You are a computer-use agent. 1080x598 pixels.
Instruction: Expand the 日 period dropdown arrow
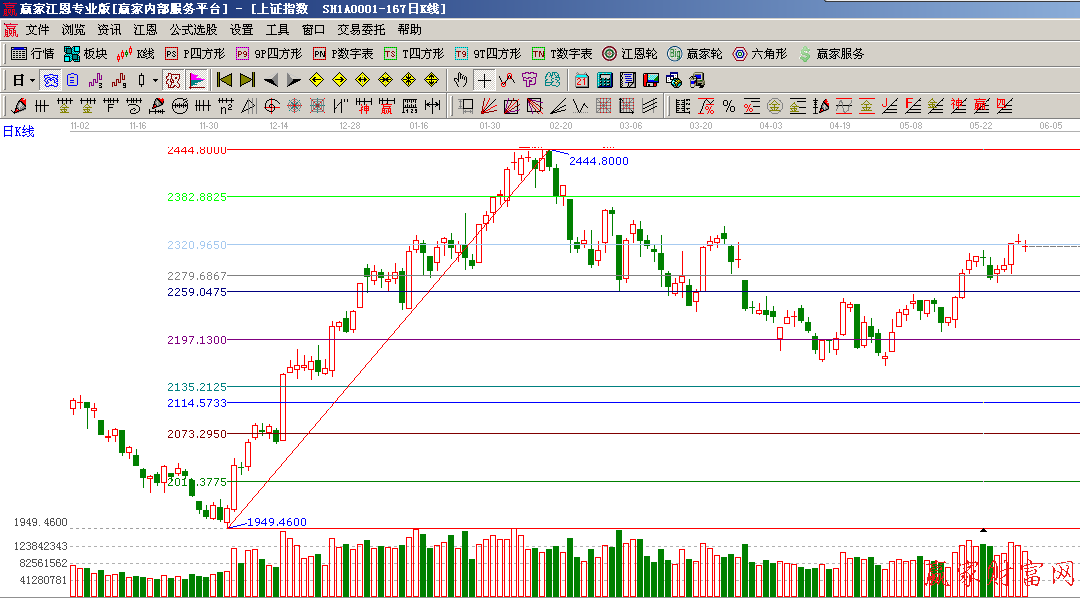(32, 80)
